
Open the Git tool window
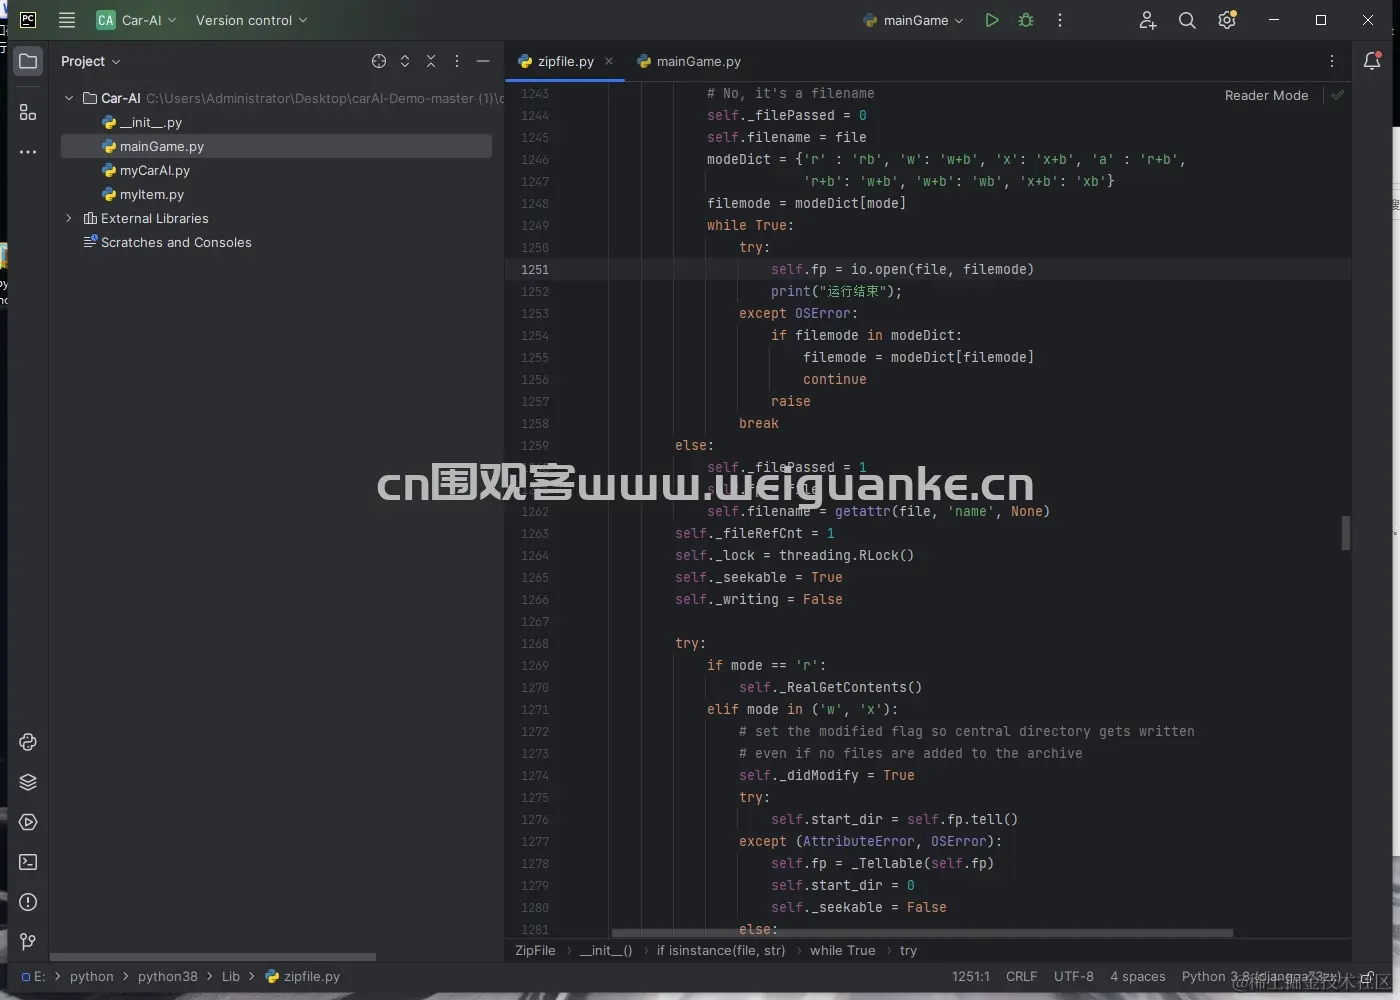(28, 942)
